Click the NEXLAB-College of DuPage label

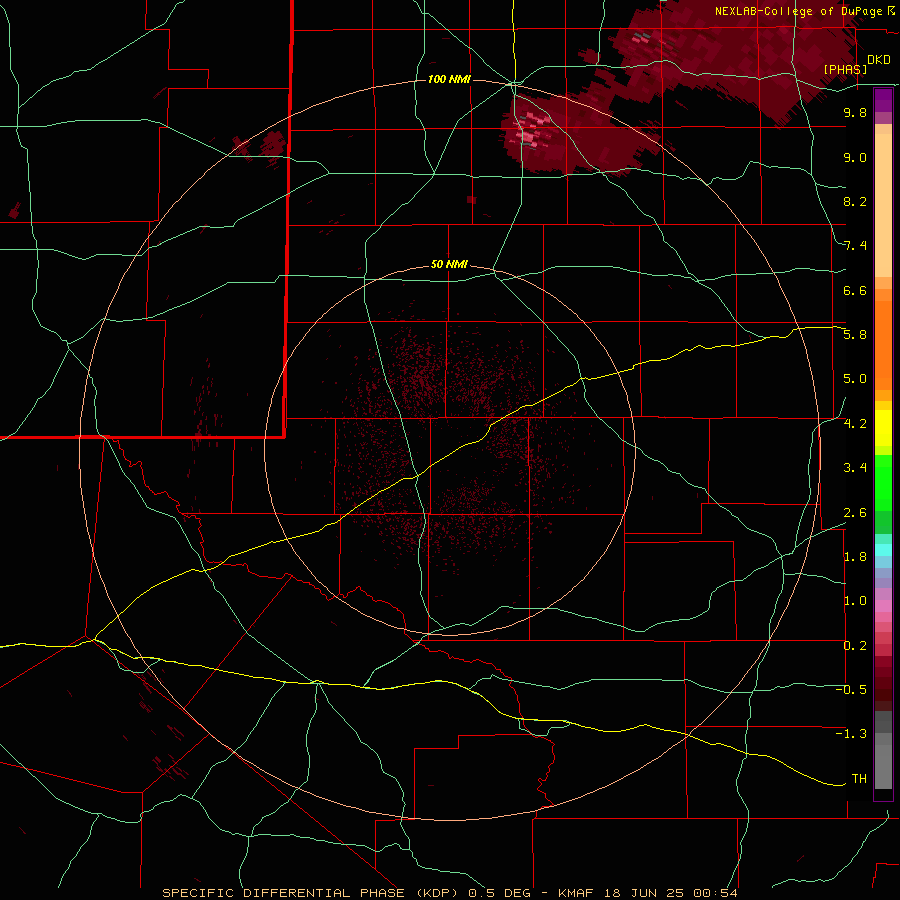click(x=799, y=11)
